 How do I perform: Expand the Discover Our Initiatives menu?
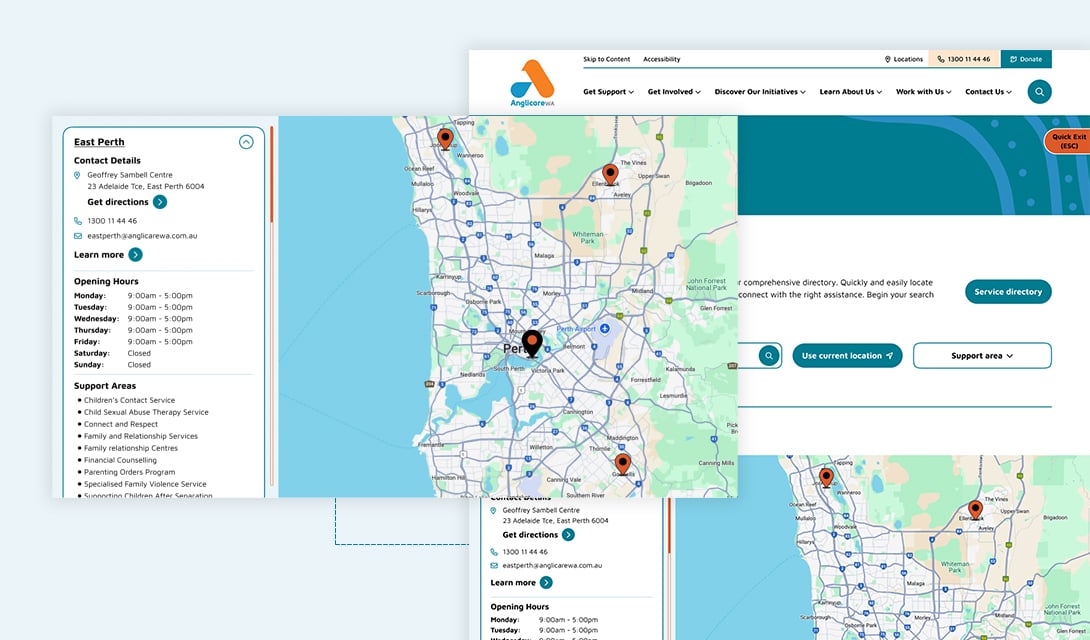pyautogui.click(x=759, y=92)
